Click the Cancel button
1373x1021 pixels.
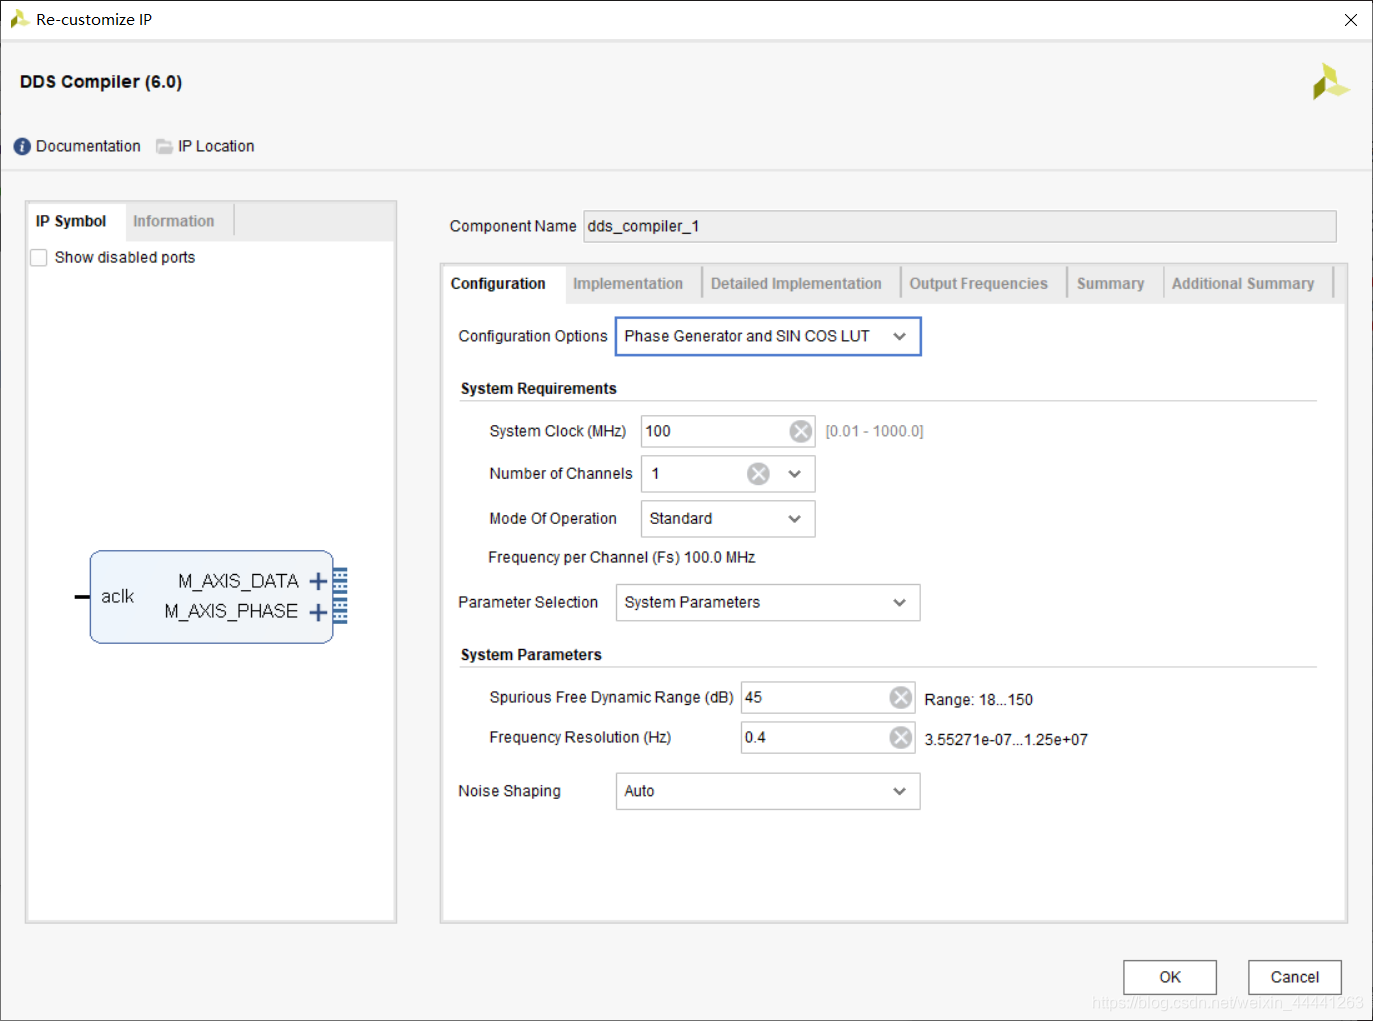tap(1294, 977)
